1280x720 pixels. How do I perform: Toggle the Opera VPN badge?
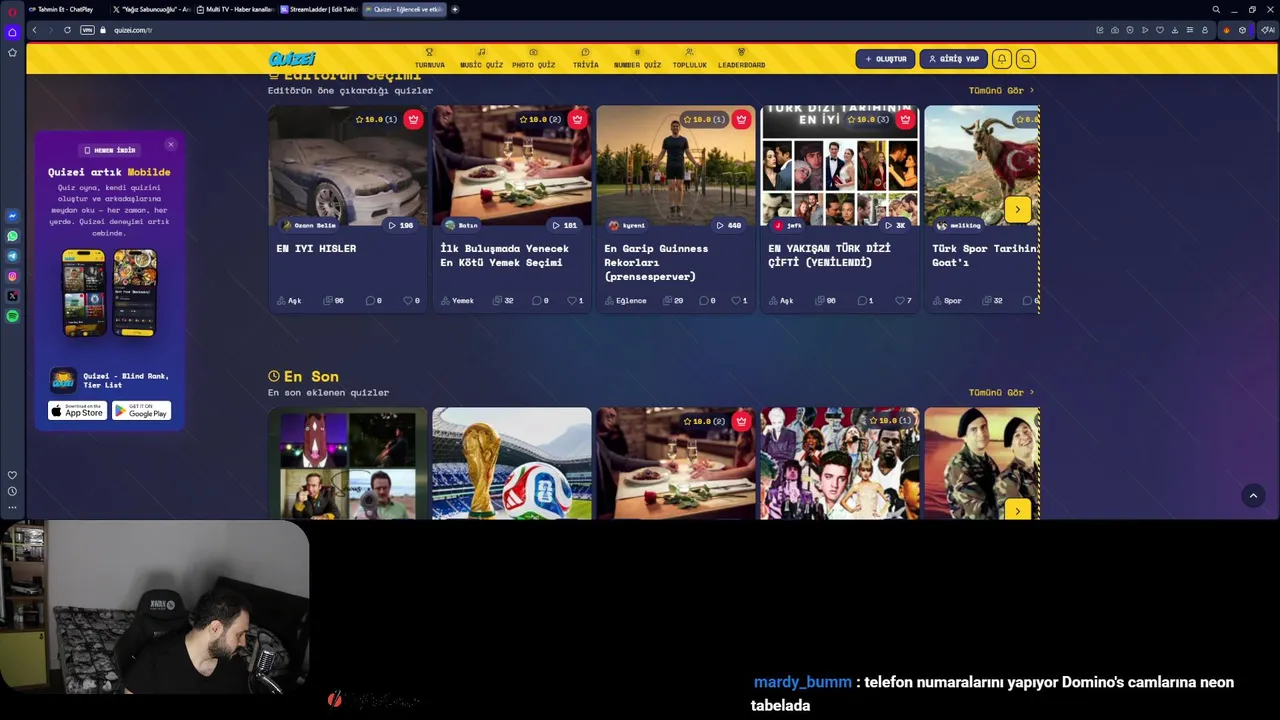[x=87, y=30]
